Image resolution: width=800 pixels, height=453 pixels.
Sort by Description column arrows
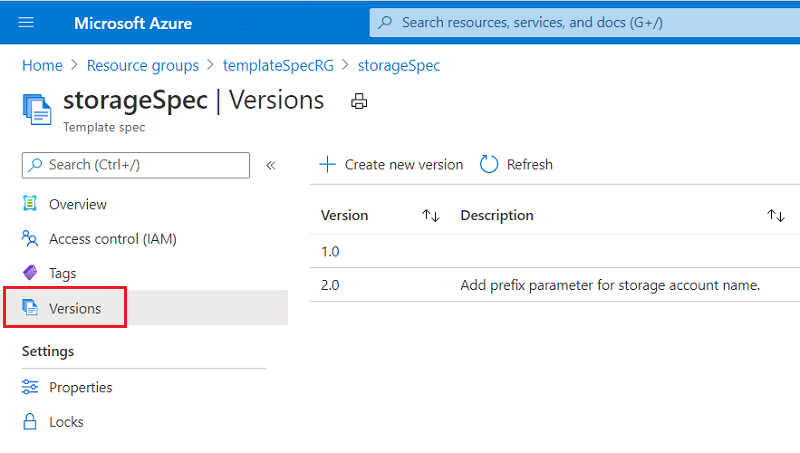(x=775, y=215)
